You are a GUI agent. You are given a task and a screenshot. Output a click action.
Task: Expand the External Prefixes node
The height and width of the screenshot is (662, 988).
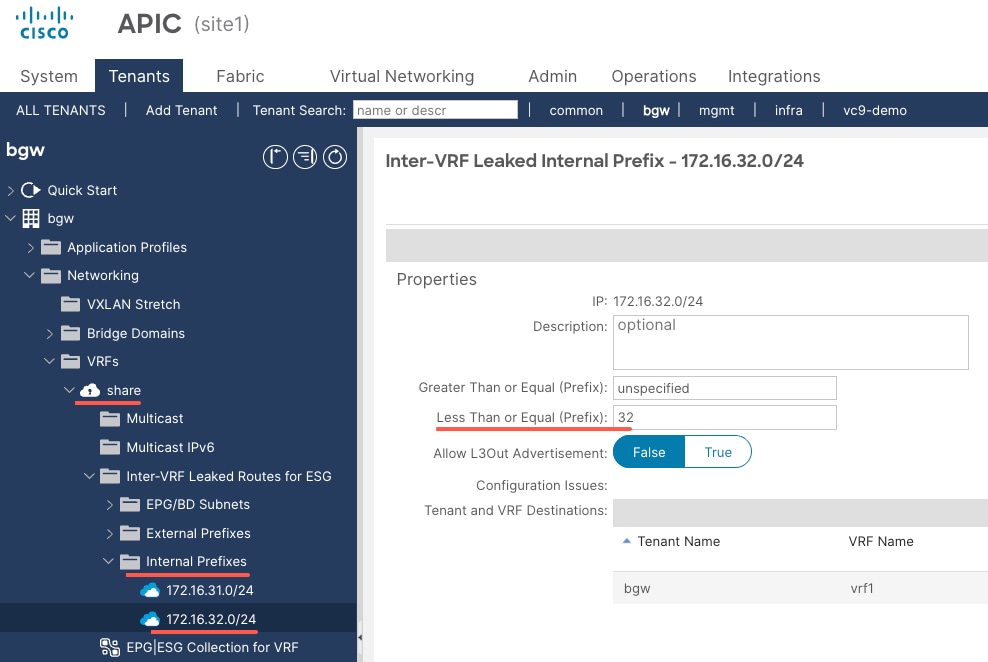coord(109,534)
